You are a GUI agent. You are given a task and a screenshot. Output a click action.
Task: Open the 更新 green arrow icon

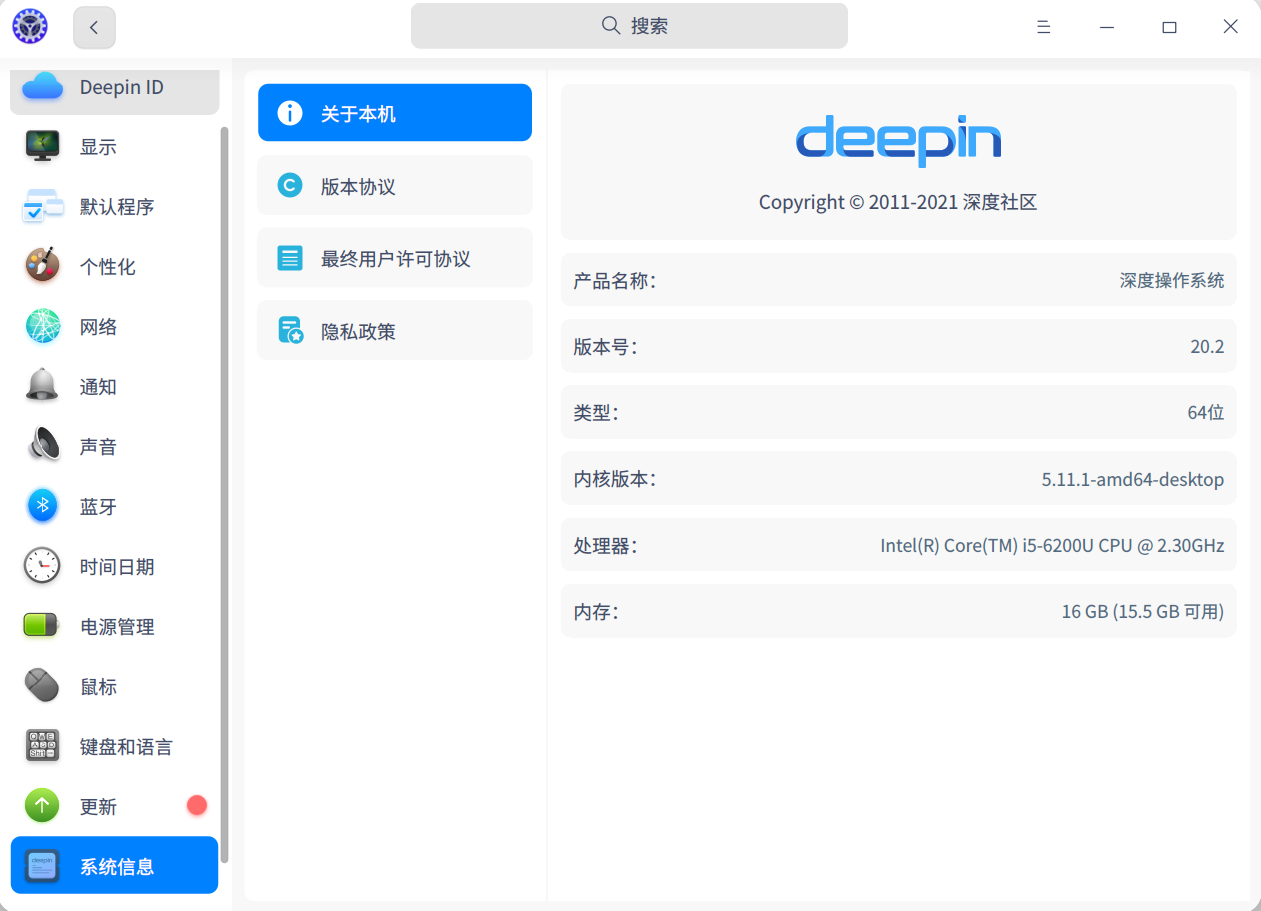tap(43, 806)
